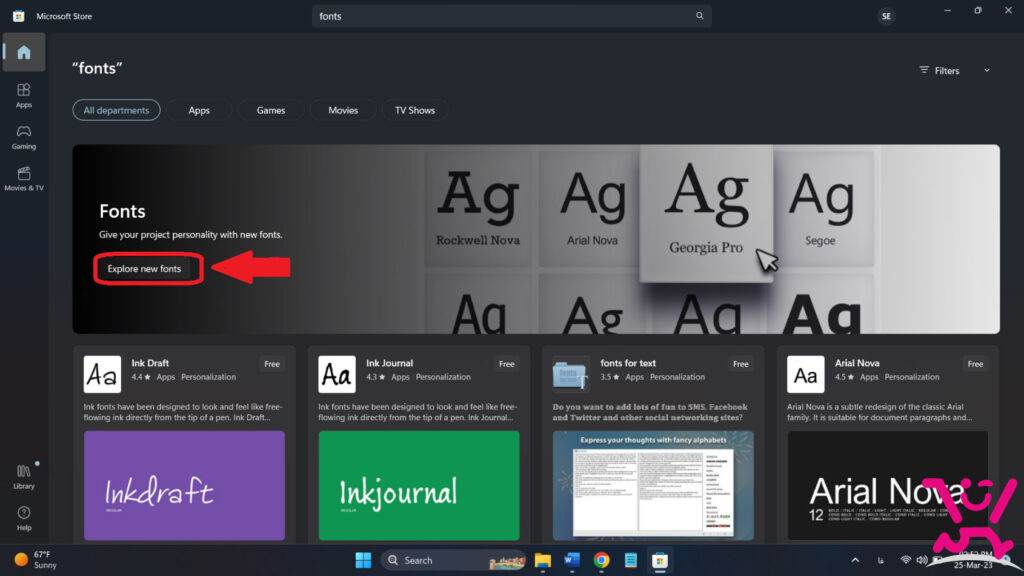Click the Microsoft Store logo in the title bar

pos(18,16)
